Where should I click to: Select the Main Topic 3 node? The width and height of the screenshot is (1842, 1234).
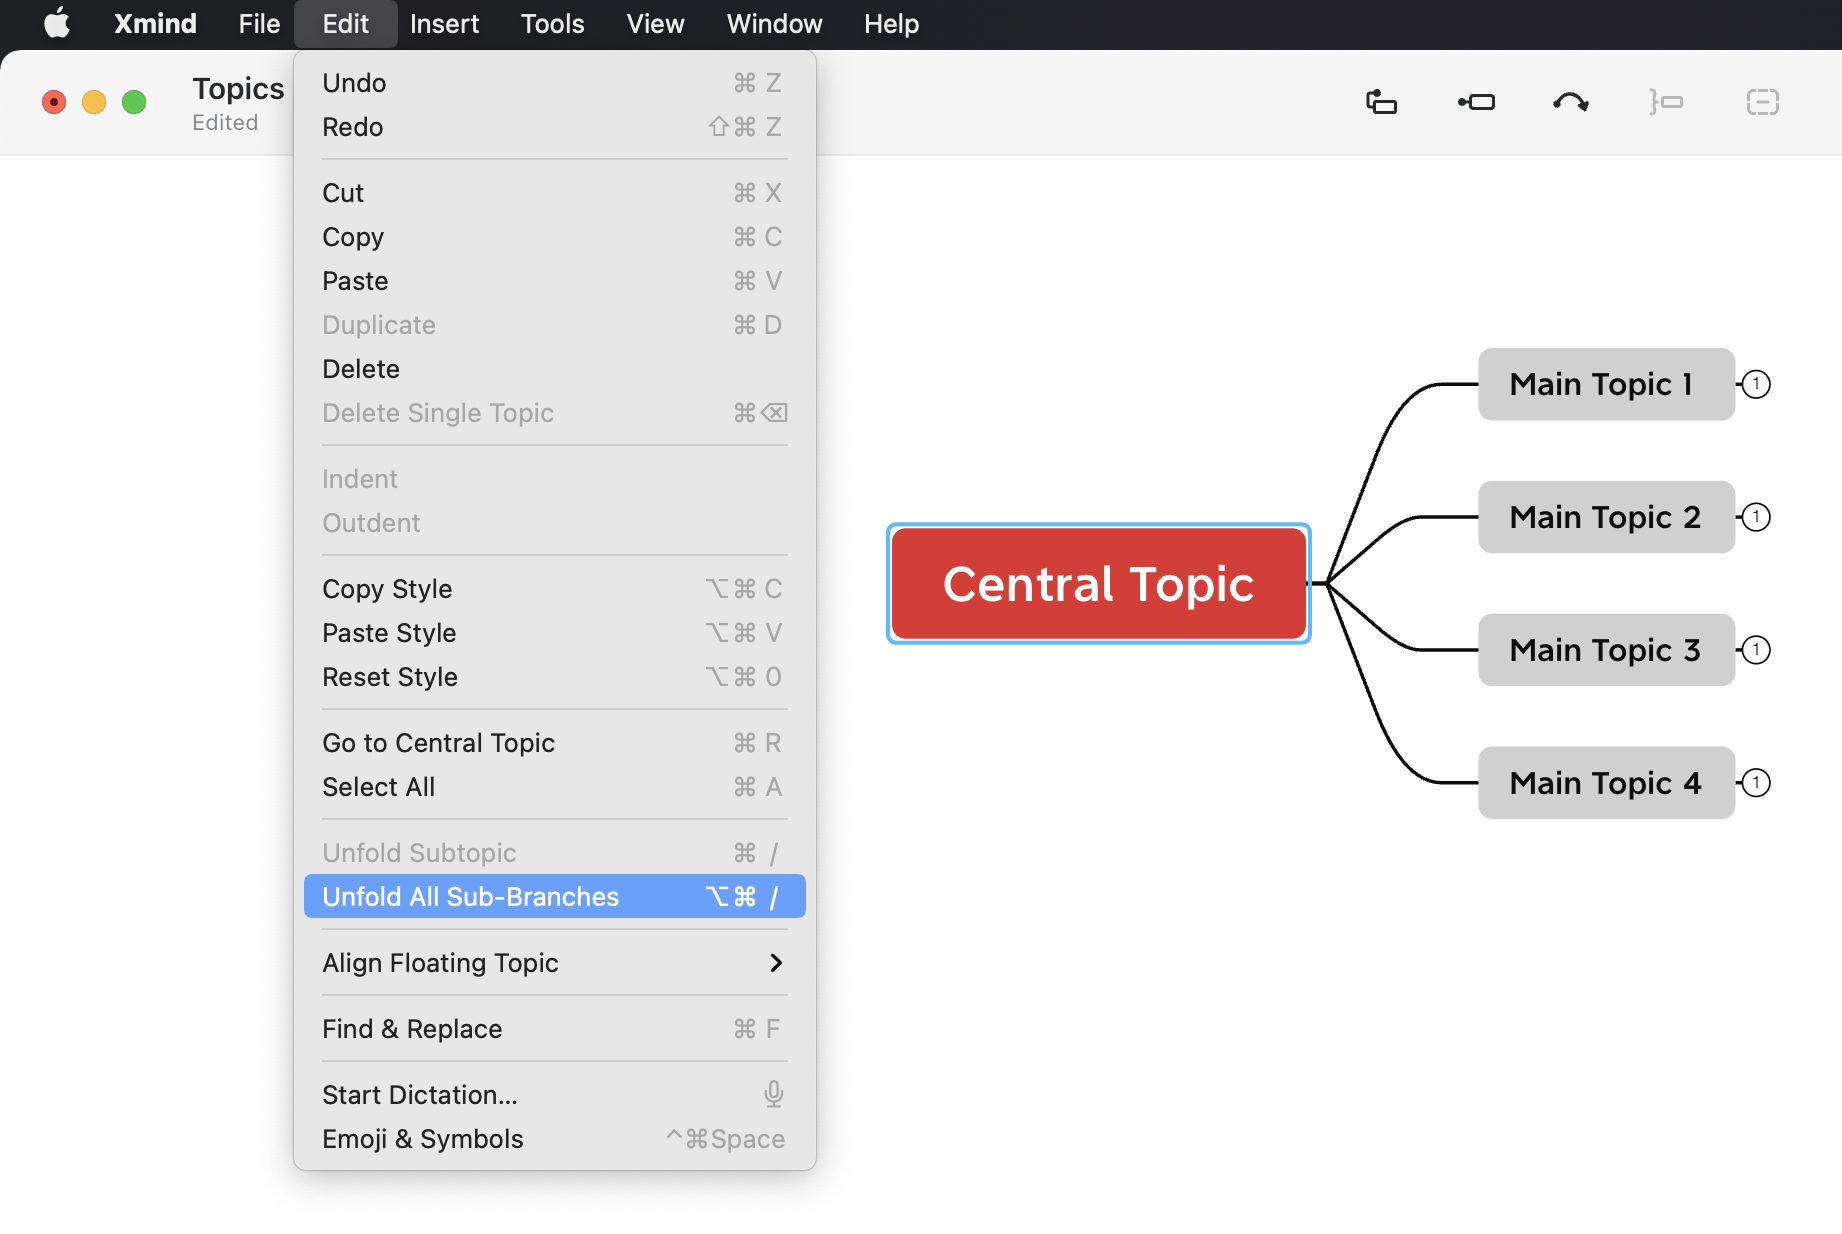pos(1606,650)
